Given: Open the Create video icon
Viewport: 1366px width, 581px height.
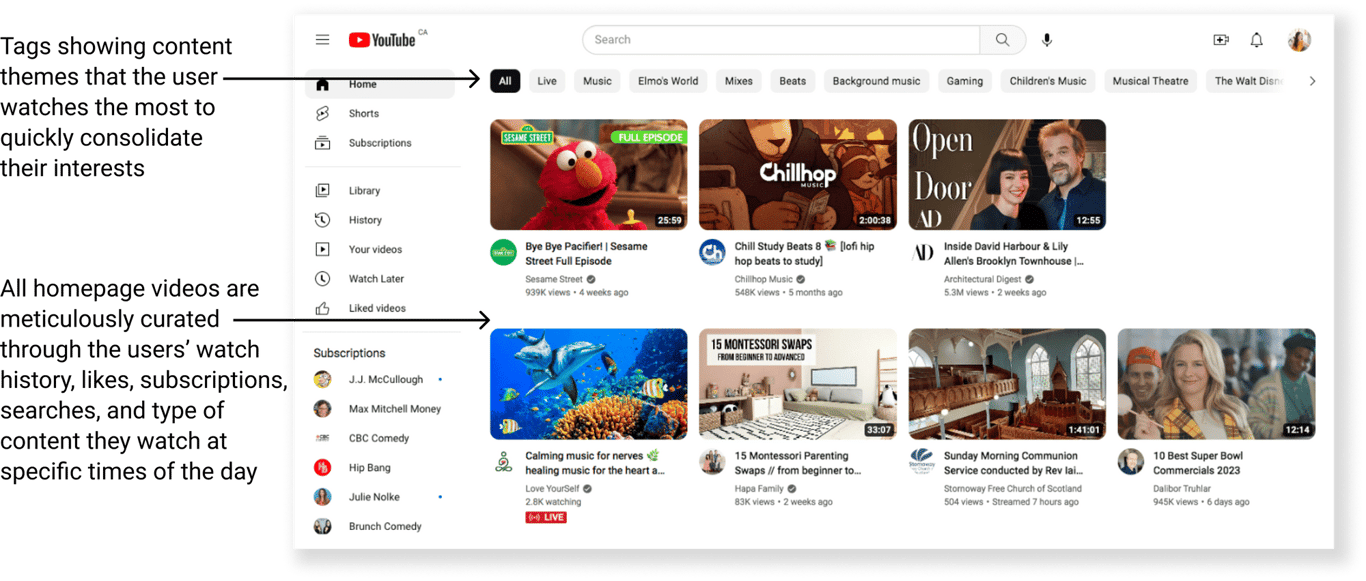Looking at the screenshot, I should tap(1221, 40).
